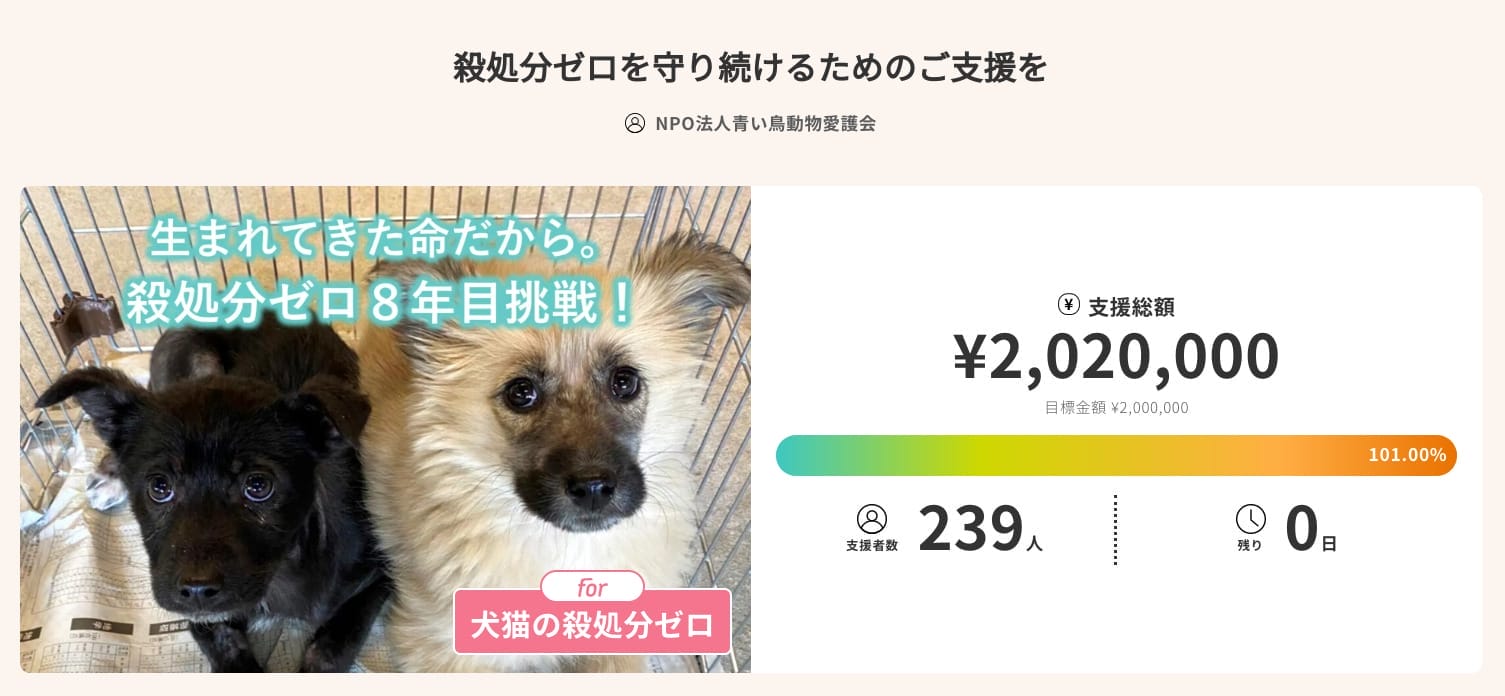Screen dimensions: 1505x696
Task: Click the organizer avatar icon above the campaign image
Action: click(x=635, y=123)
